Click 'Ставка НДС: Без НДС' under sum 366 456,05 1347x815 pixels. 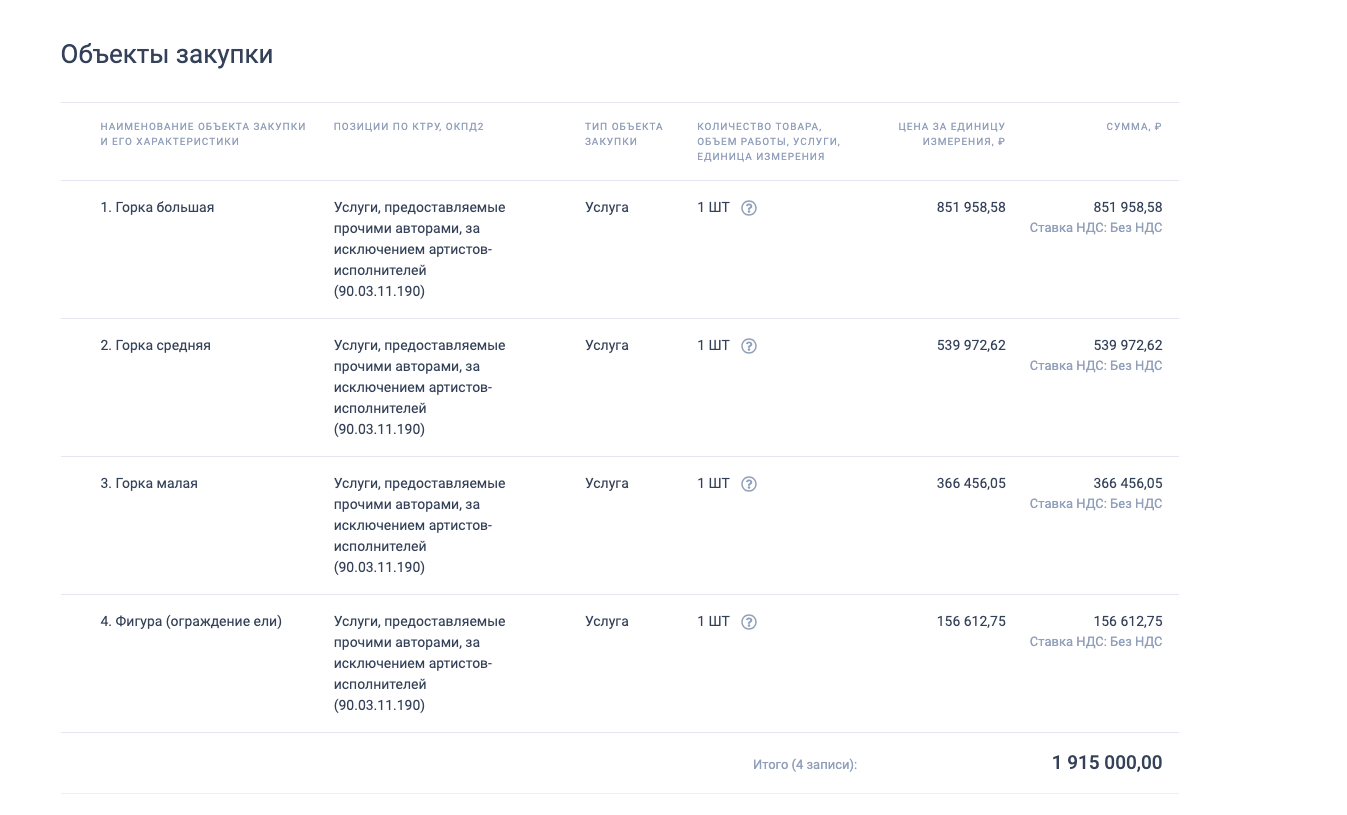click(1096, 504)
